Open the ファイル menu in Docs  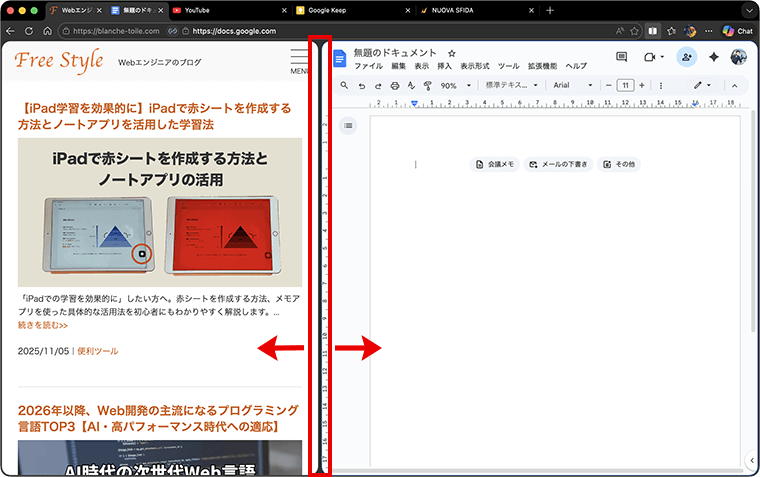pyautogui.click(x=368, y=66)
